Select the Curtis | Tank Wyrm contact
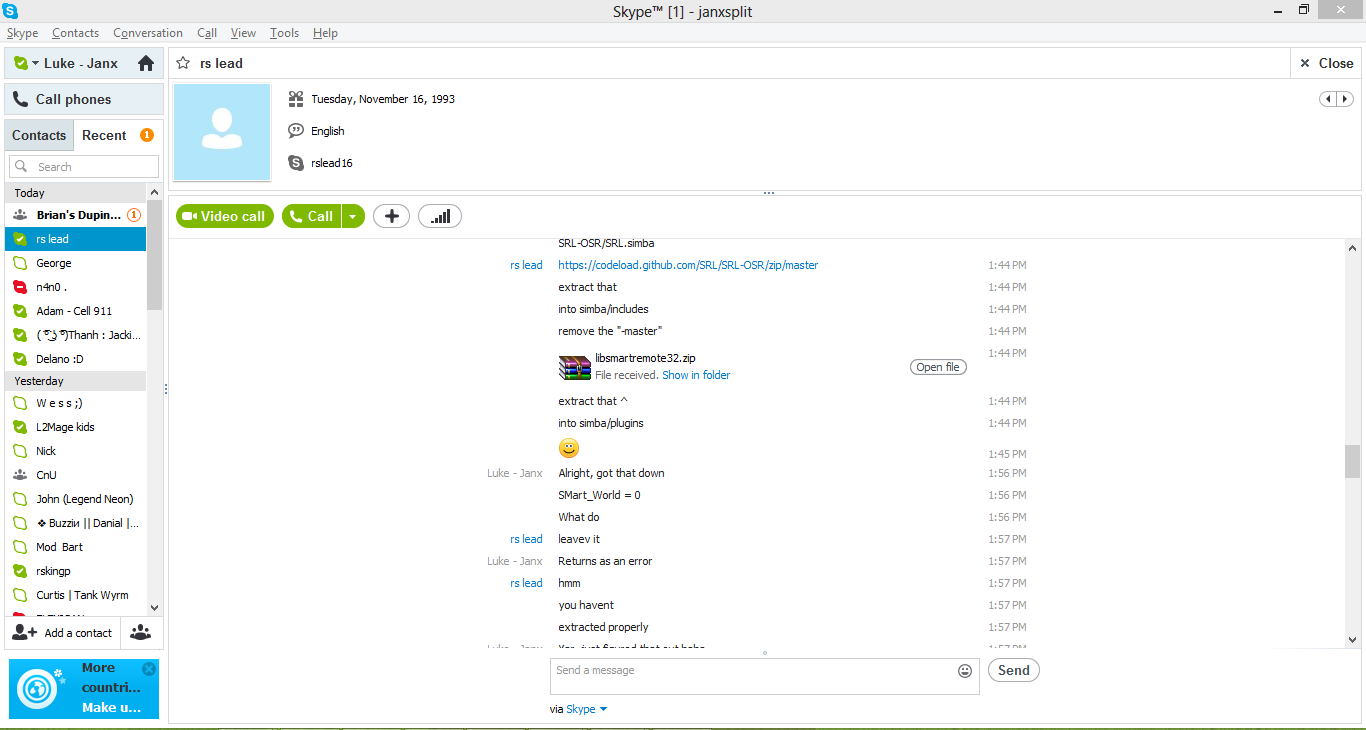The image size is (1366, 730). click(76, 595)
